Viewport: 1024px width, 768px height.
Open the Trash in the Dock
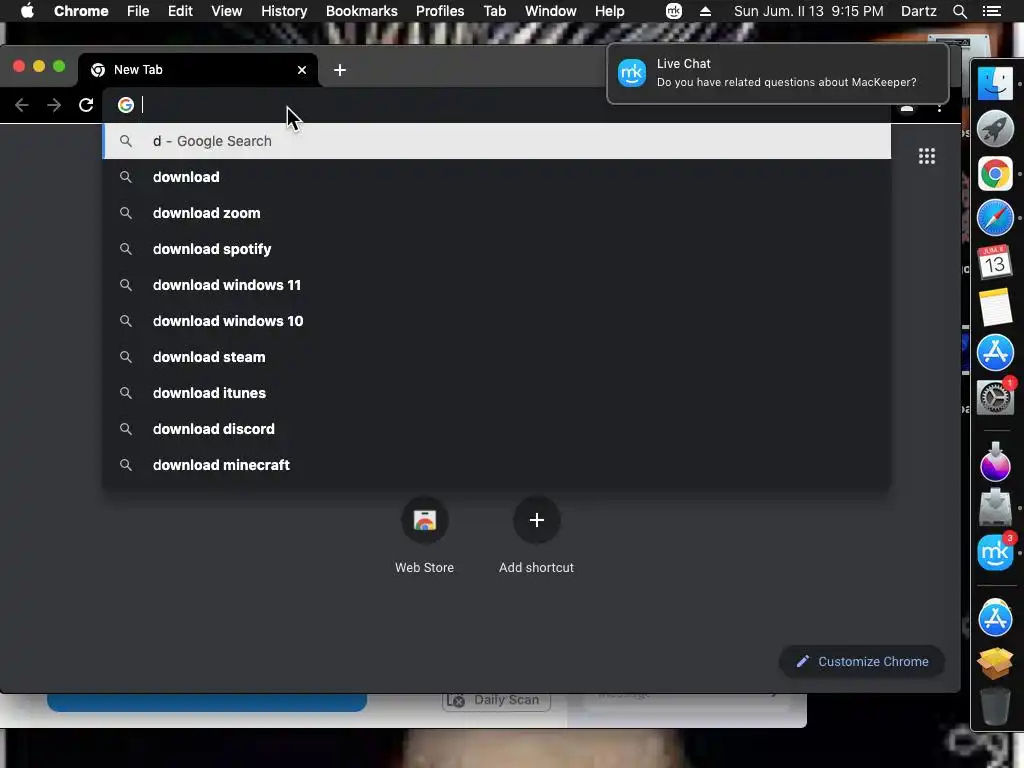coord(995,705)
